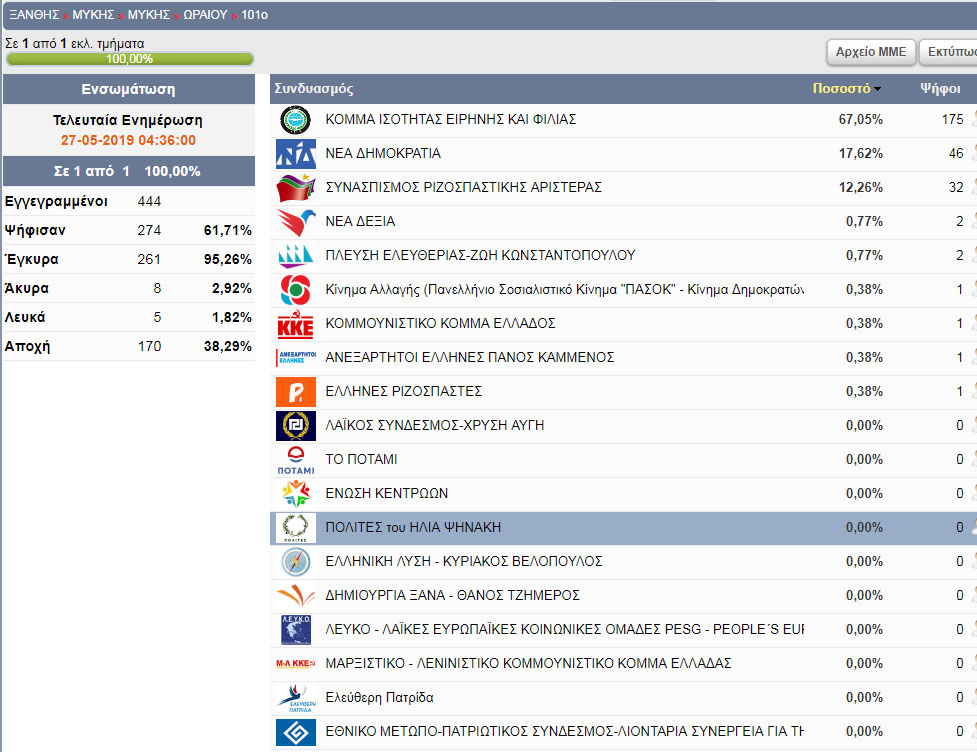Screen dimensions: 977x752
Task: Click the 12,26% percentage value
Action: pyautogui.click(x=860, y=187)
